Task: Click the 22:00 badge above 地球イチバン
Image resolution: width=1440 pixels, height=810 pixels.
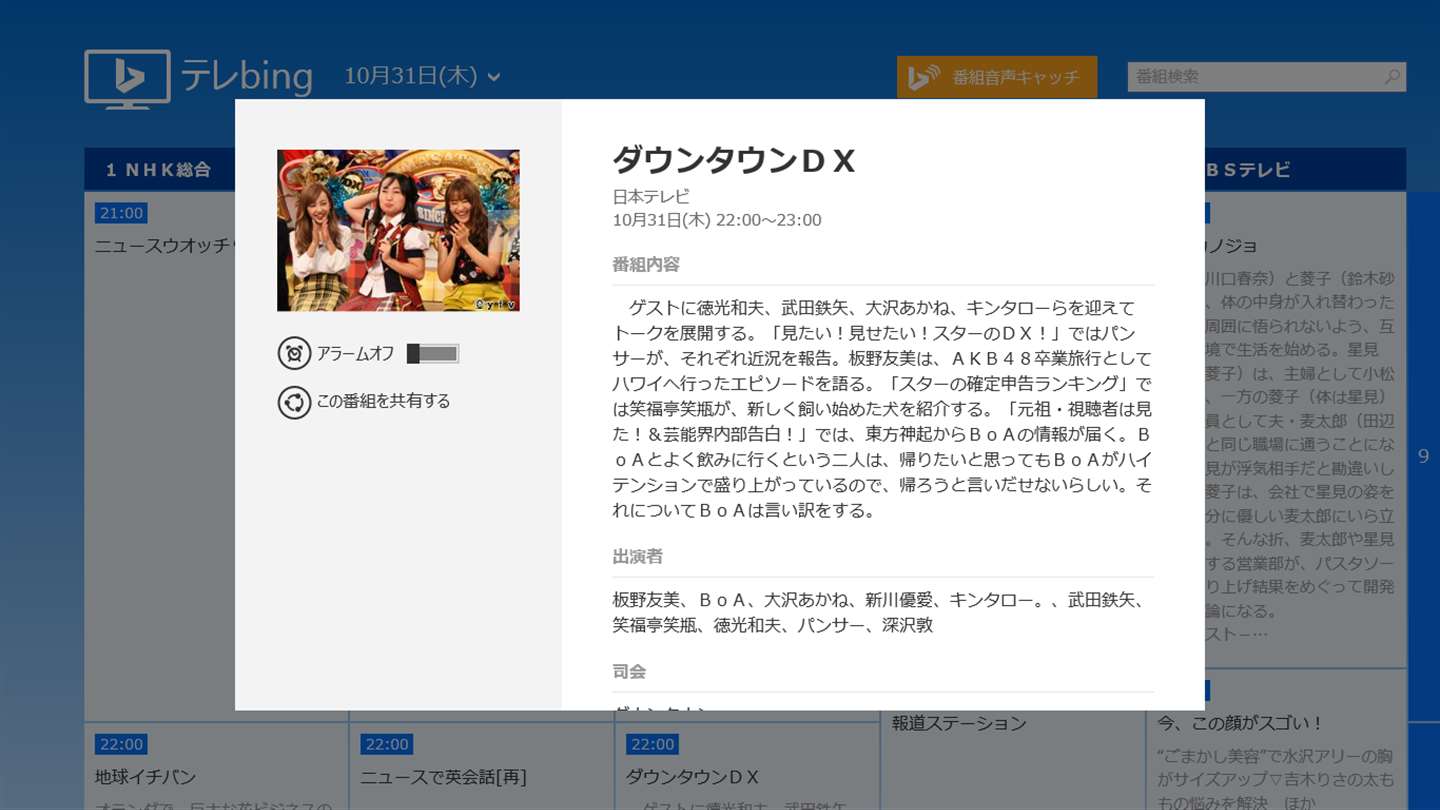Action: point(121,744)
